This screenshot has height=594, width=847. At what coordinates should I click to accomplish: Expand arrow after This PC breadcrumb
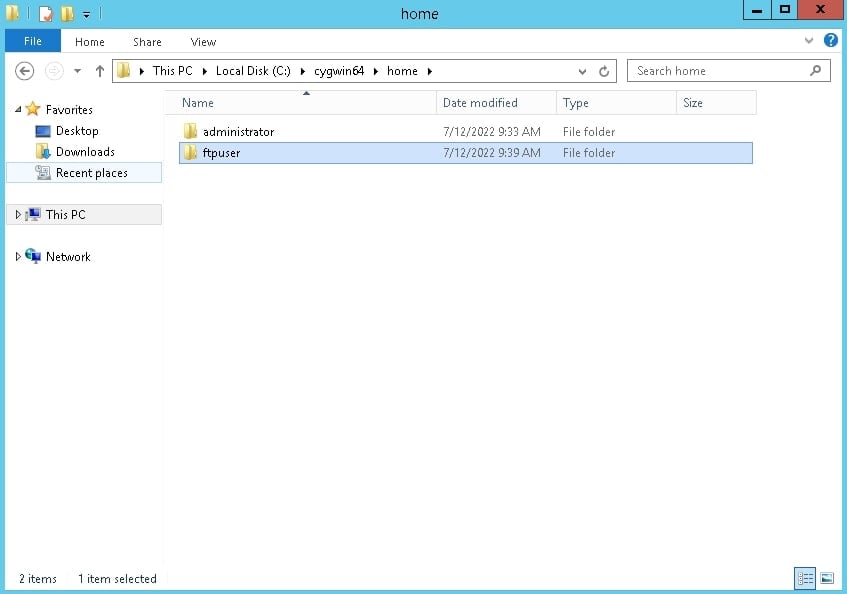[205, 71]
